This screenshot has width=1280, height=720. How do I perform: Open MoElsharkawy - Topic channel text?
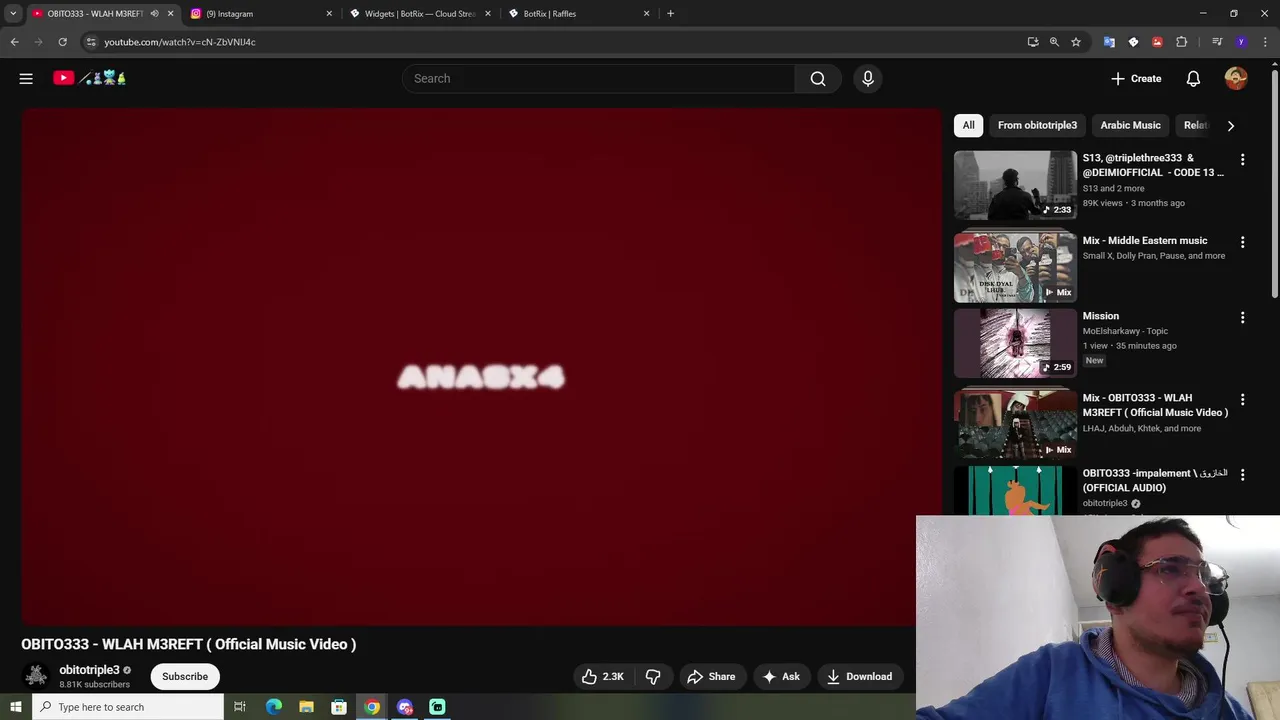(1125, 331)
